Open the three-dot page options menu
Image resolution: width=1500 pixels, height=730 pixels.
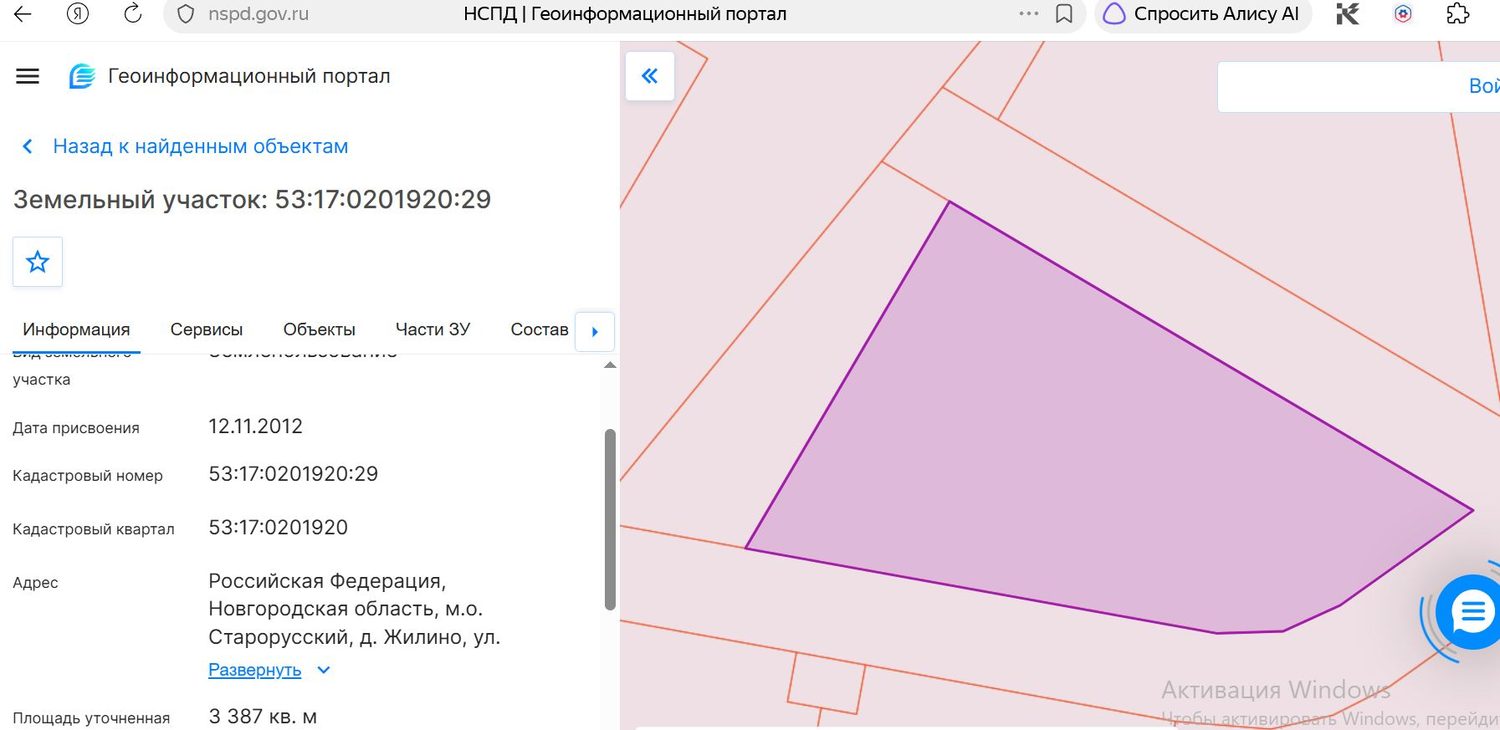pyautogui.click(x=1029, y=14)
